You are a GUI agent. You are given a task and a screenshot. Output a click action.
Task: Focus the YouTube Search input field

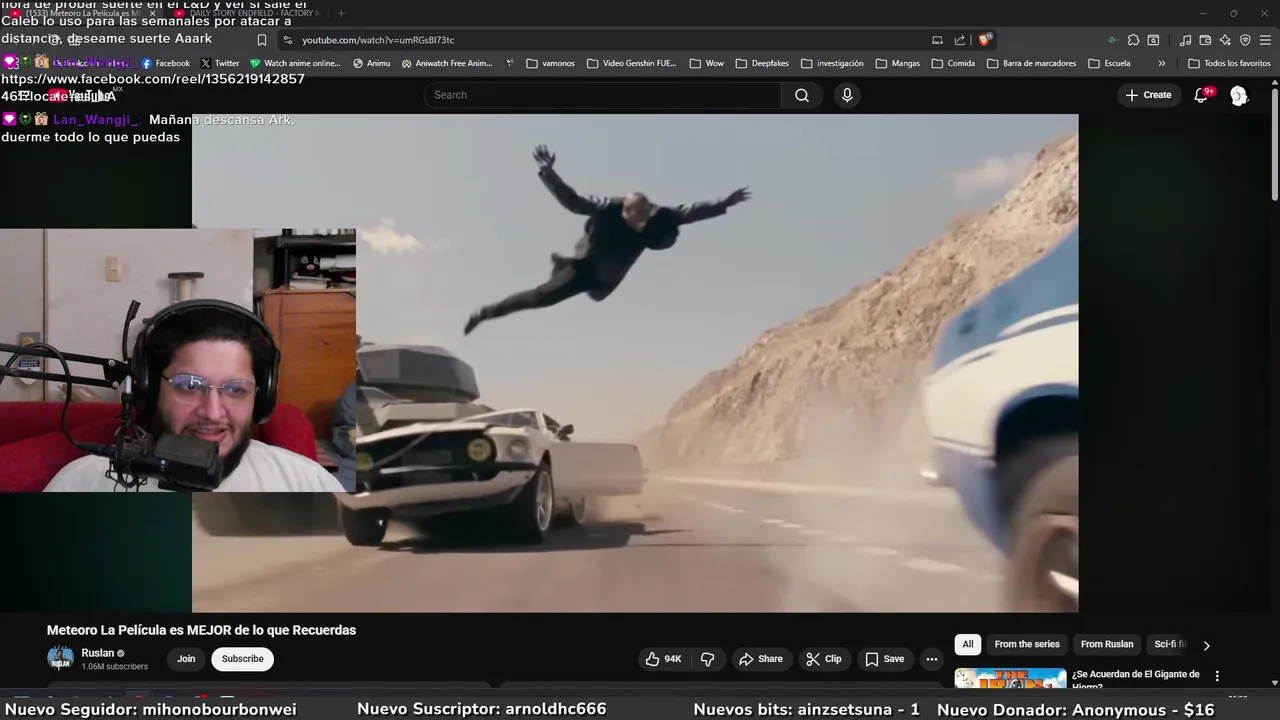pyautogui.click(x=603, y=95)
